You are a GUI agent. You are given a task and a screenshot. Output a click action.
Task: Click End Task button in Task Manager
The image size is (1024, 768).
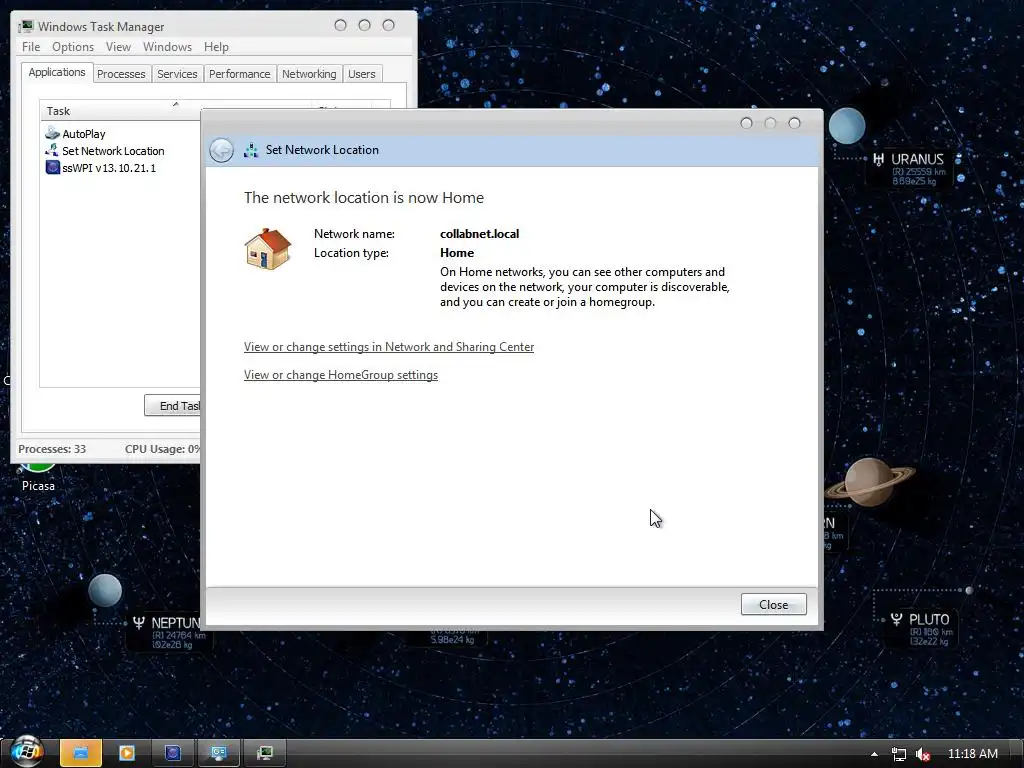coord(172,406)
